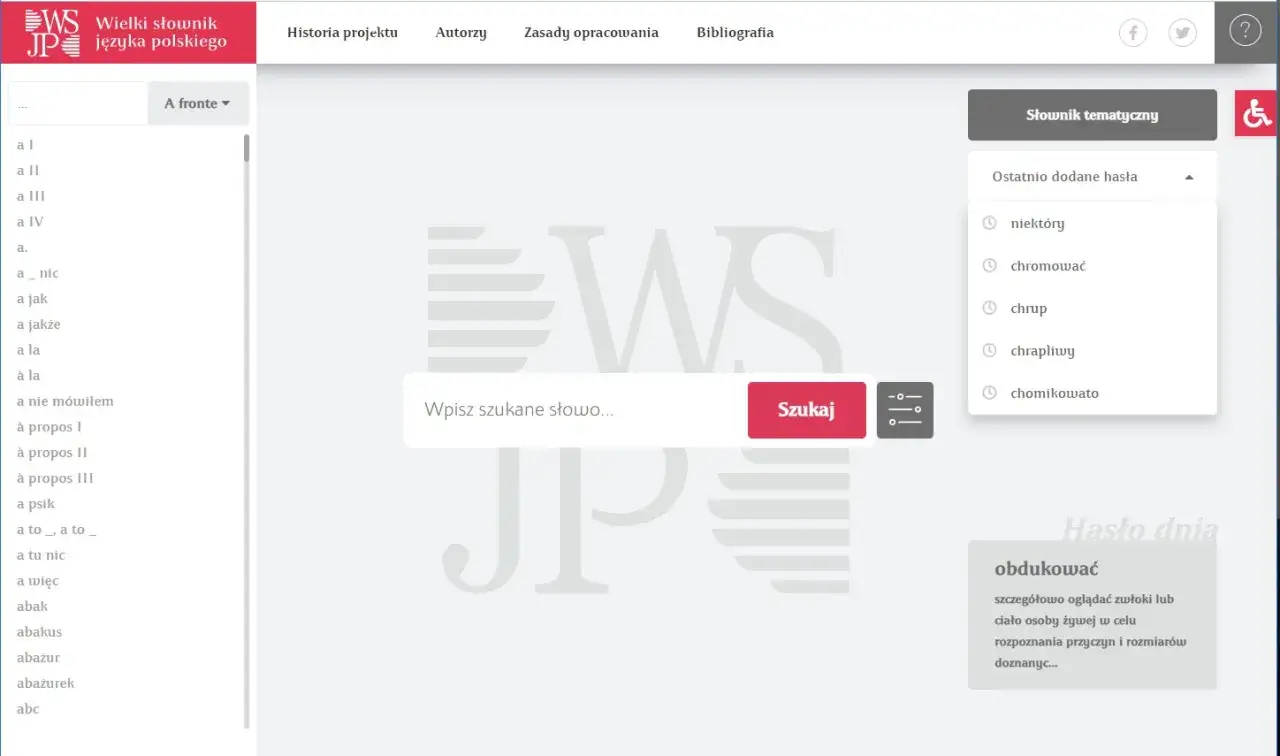The width and height of the screenshot is (1280, 756).
Task: Open recently added entry chromować
Action: click(1048, 266)
